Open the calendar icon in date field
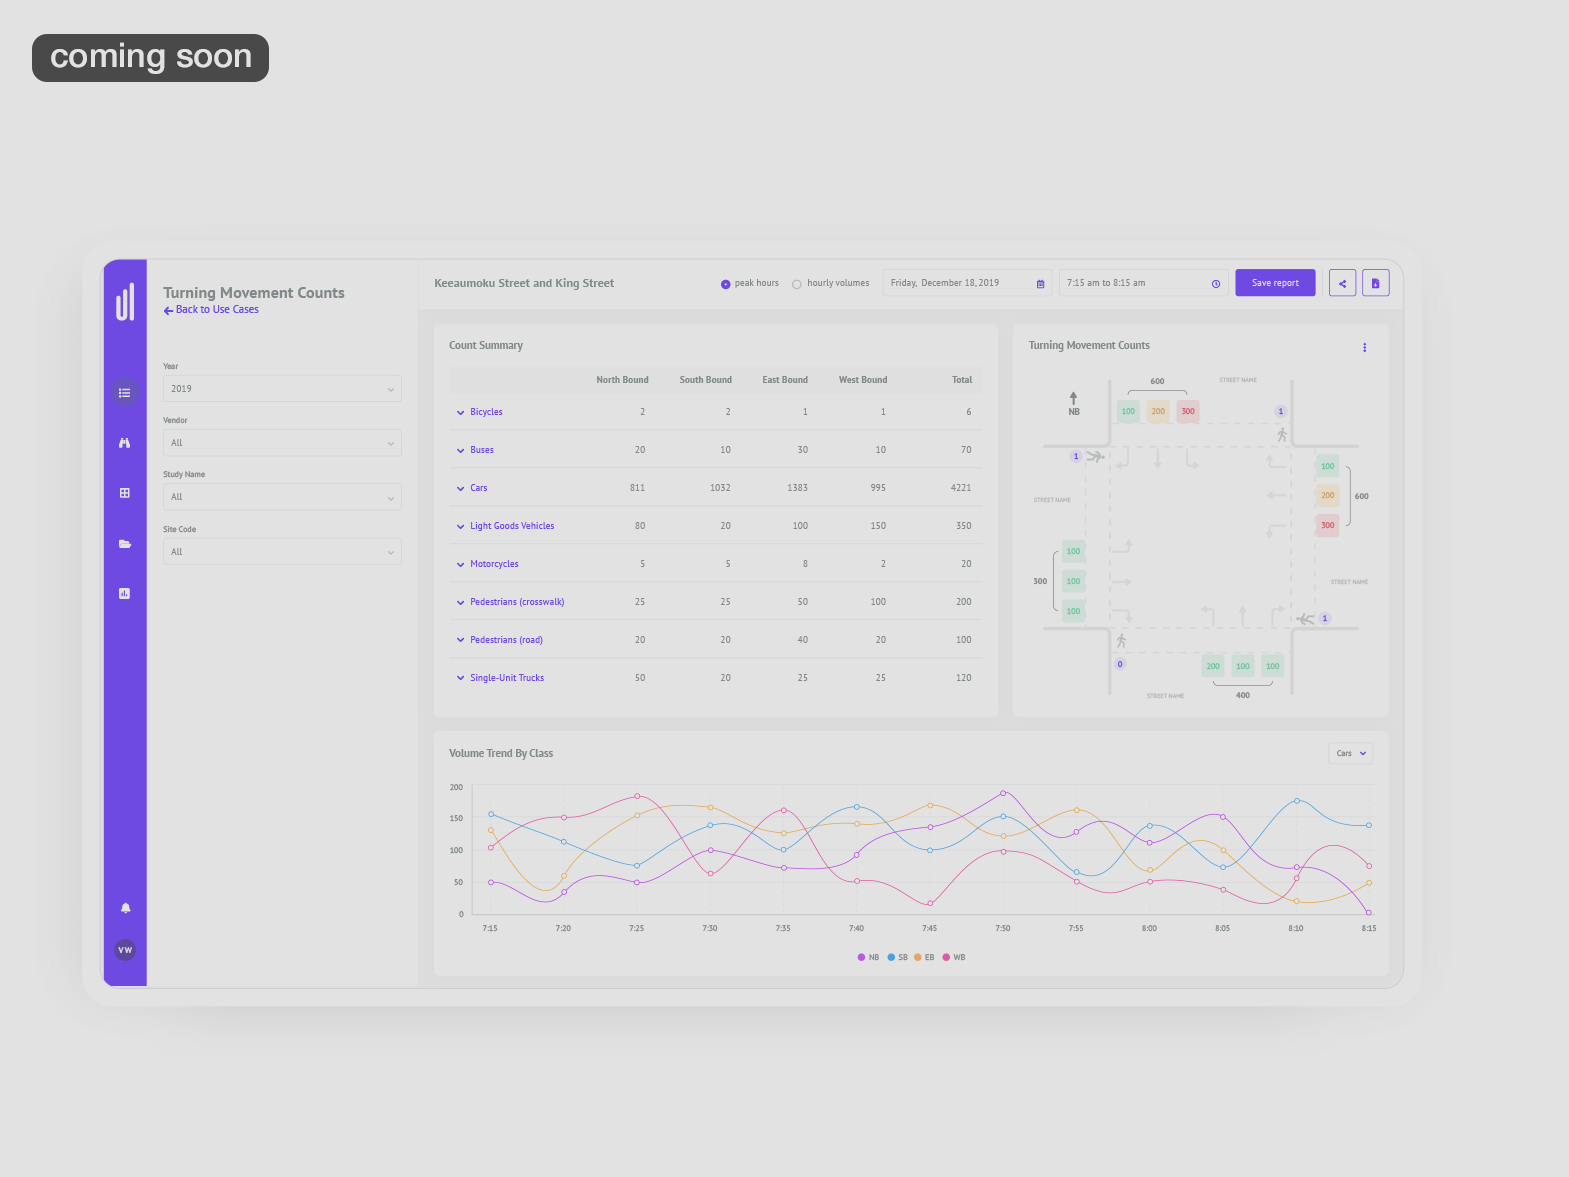The width and height of the screenshot is (1569, 1177). coord(1040,284)
